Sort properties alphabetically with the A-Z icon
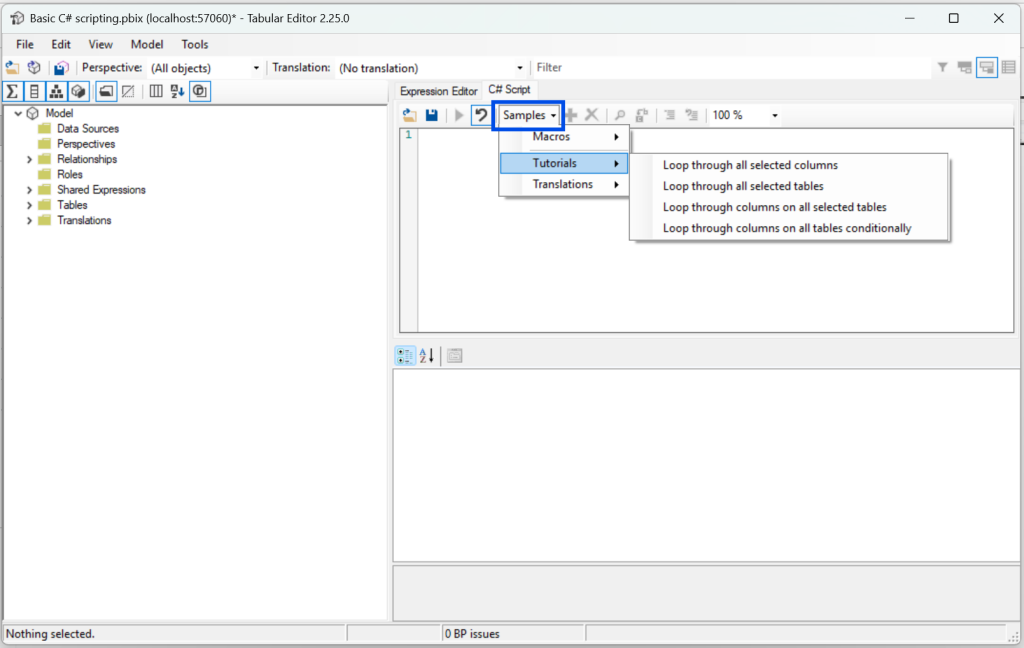Viewport: 1024px width, 648px height. tap(427, 356)
